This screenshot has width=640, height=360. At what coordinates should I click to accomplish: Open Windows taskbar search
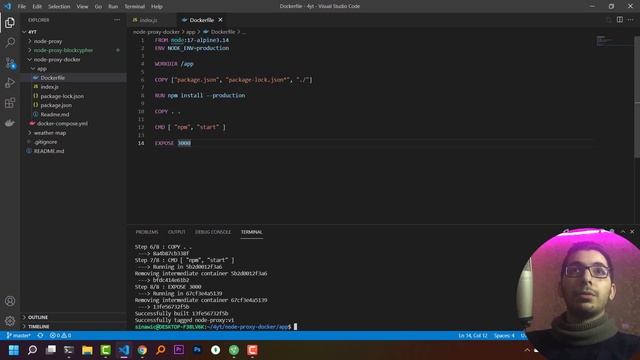(x=32, y=350)
